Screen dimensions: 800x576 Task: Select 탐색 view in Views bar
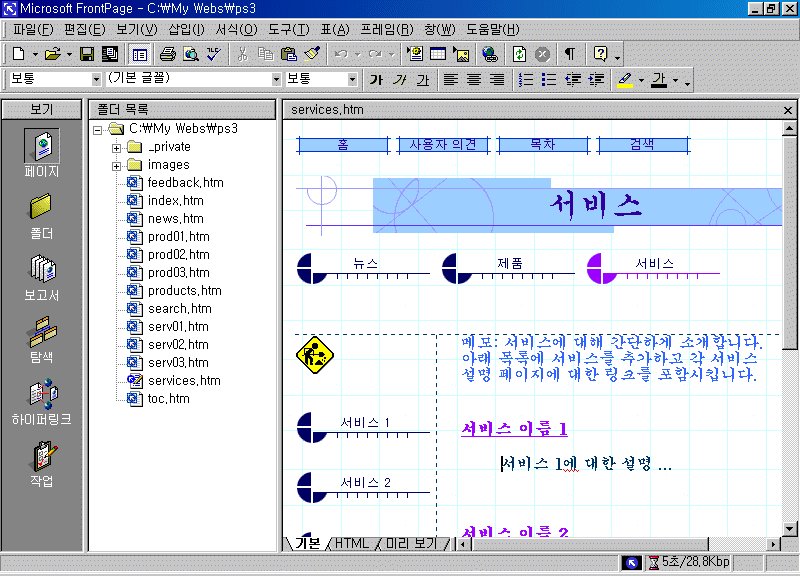point(42,340)
